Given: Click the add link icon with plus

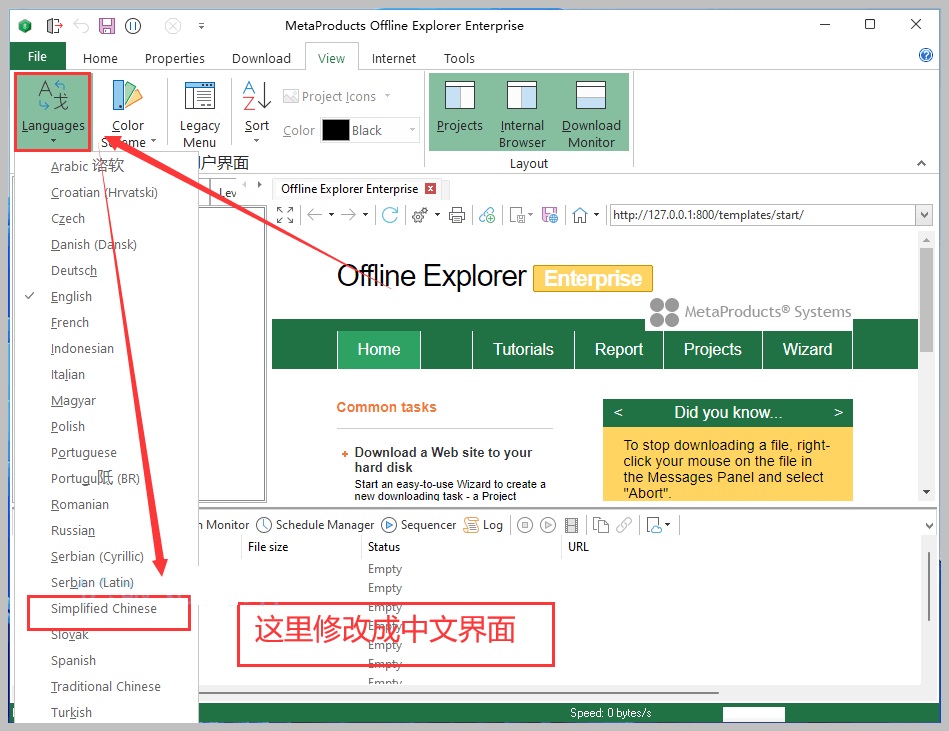Looking at the screenshot, I should pos(487,215).
